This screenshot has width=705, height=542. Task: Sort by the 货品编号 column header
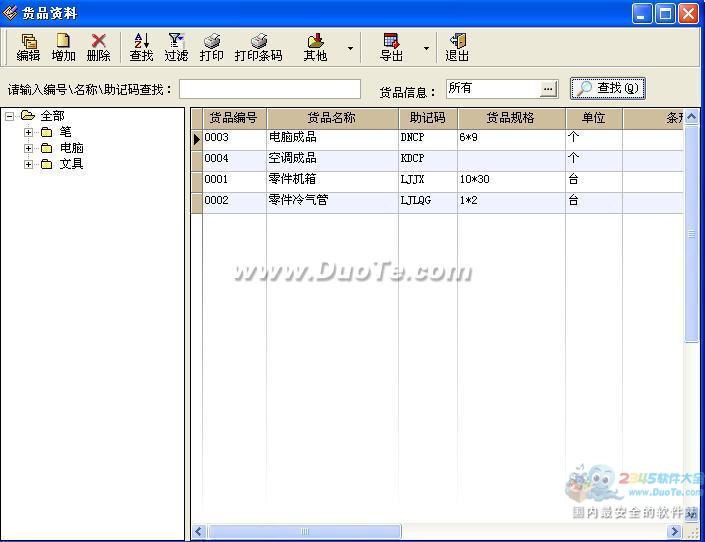pyautogui.click(x=234, y=118)
